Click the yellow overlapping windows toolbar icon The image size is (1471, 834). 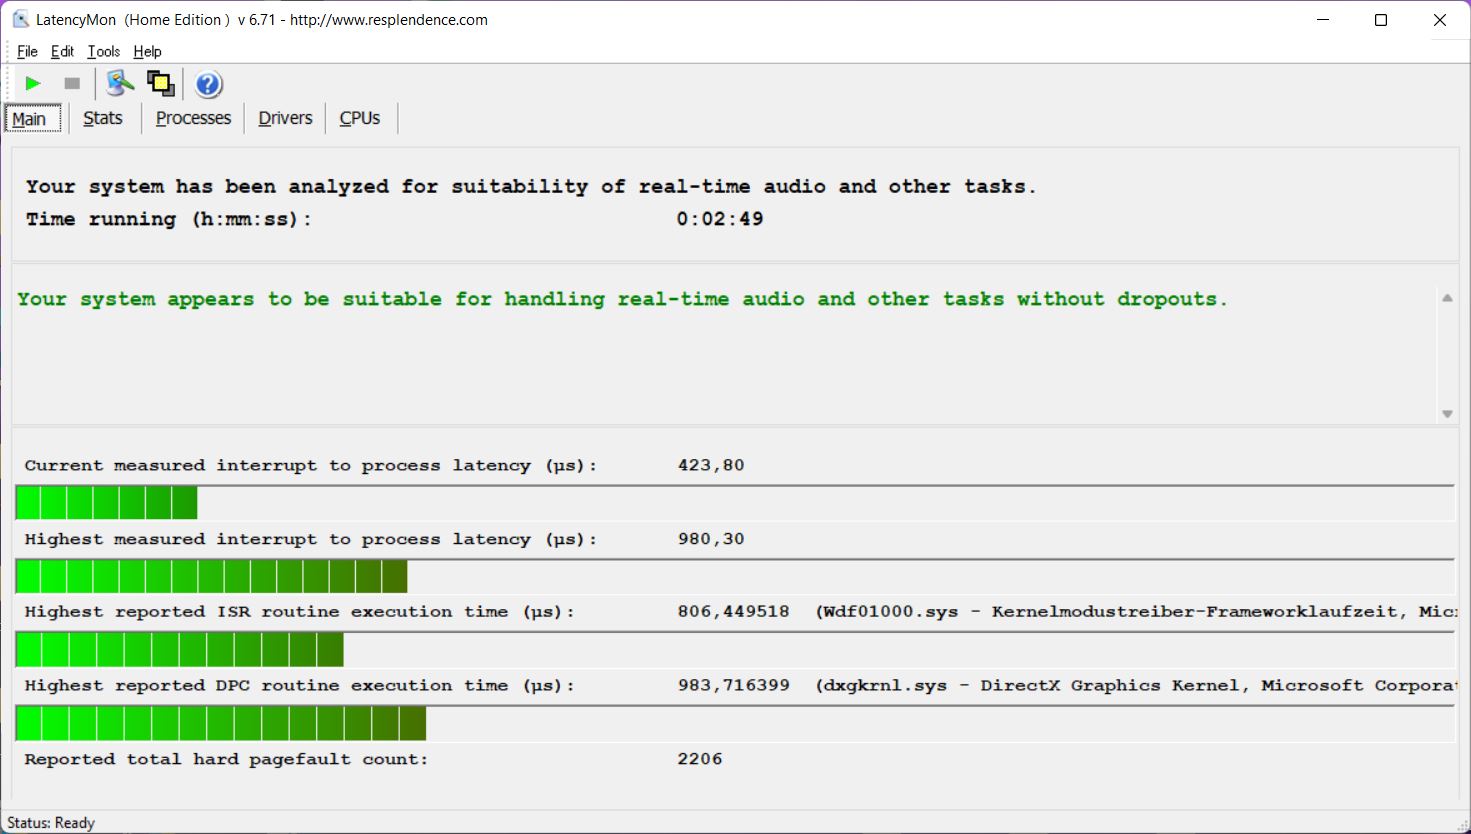161,84
